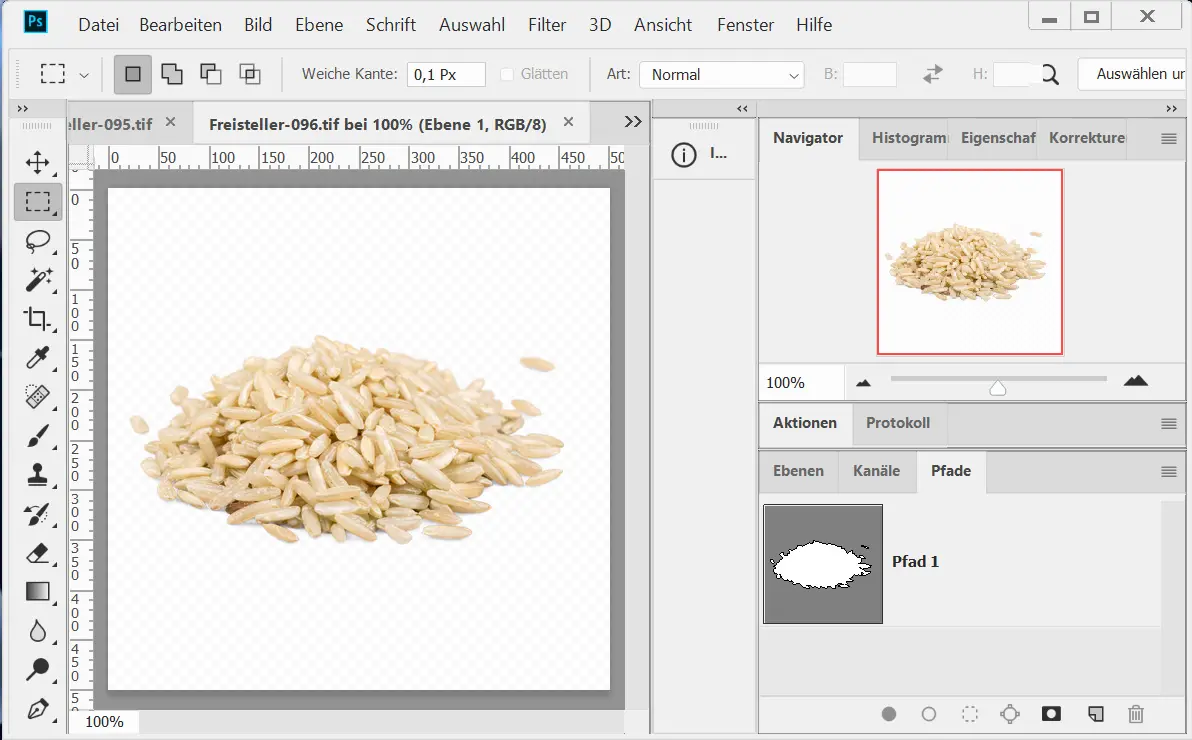The image size is (1192, 740).
Task: Load path as selection icon
Action: (x=969, y=714)
